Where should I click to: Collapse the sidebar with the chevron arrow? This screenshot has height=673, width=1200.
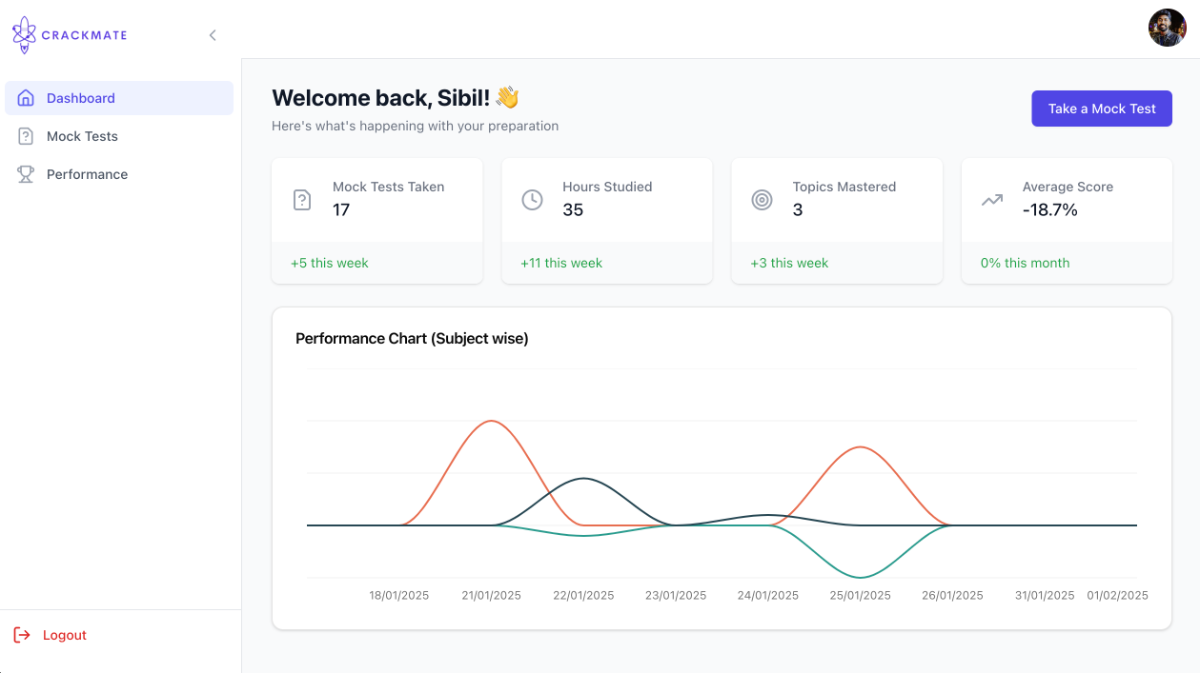click(x=212, y=35)
